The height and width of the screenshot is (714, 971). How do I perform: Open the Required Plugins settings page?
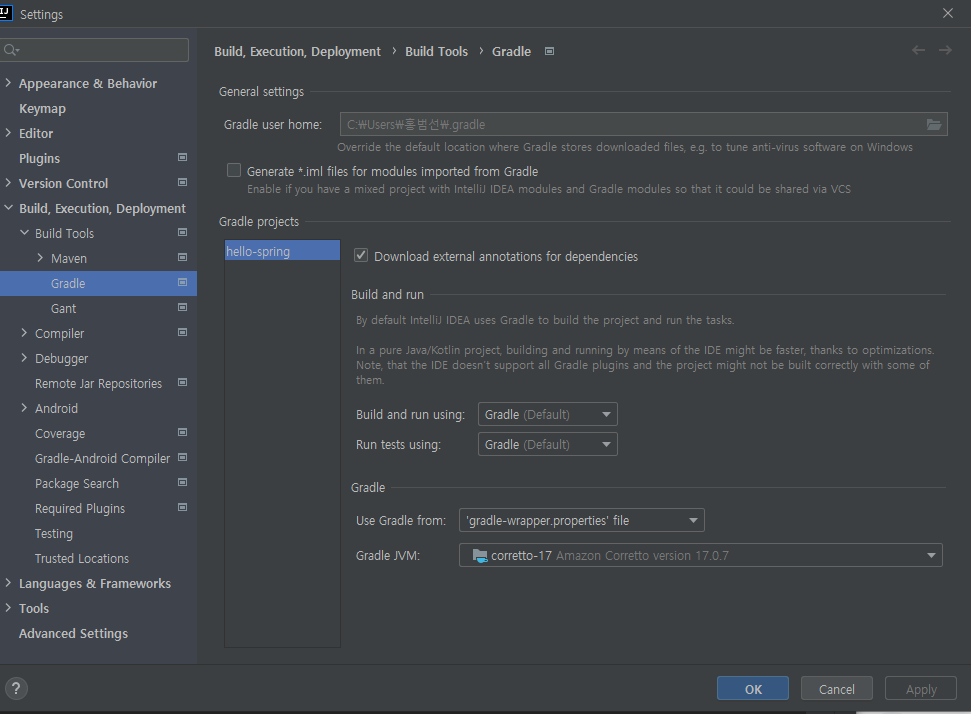[80, 508]
